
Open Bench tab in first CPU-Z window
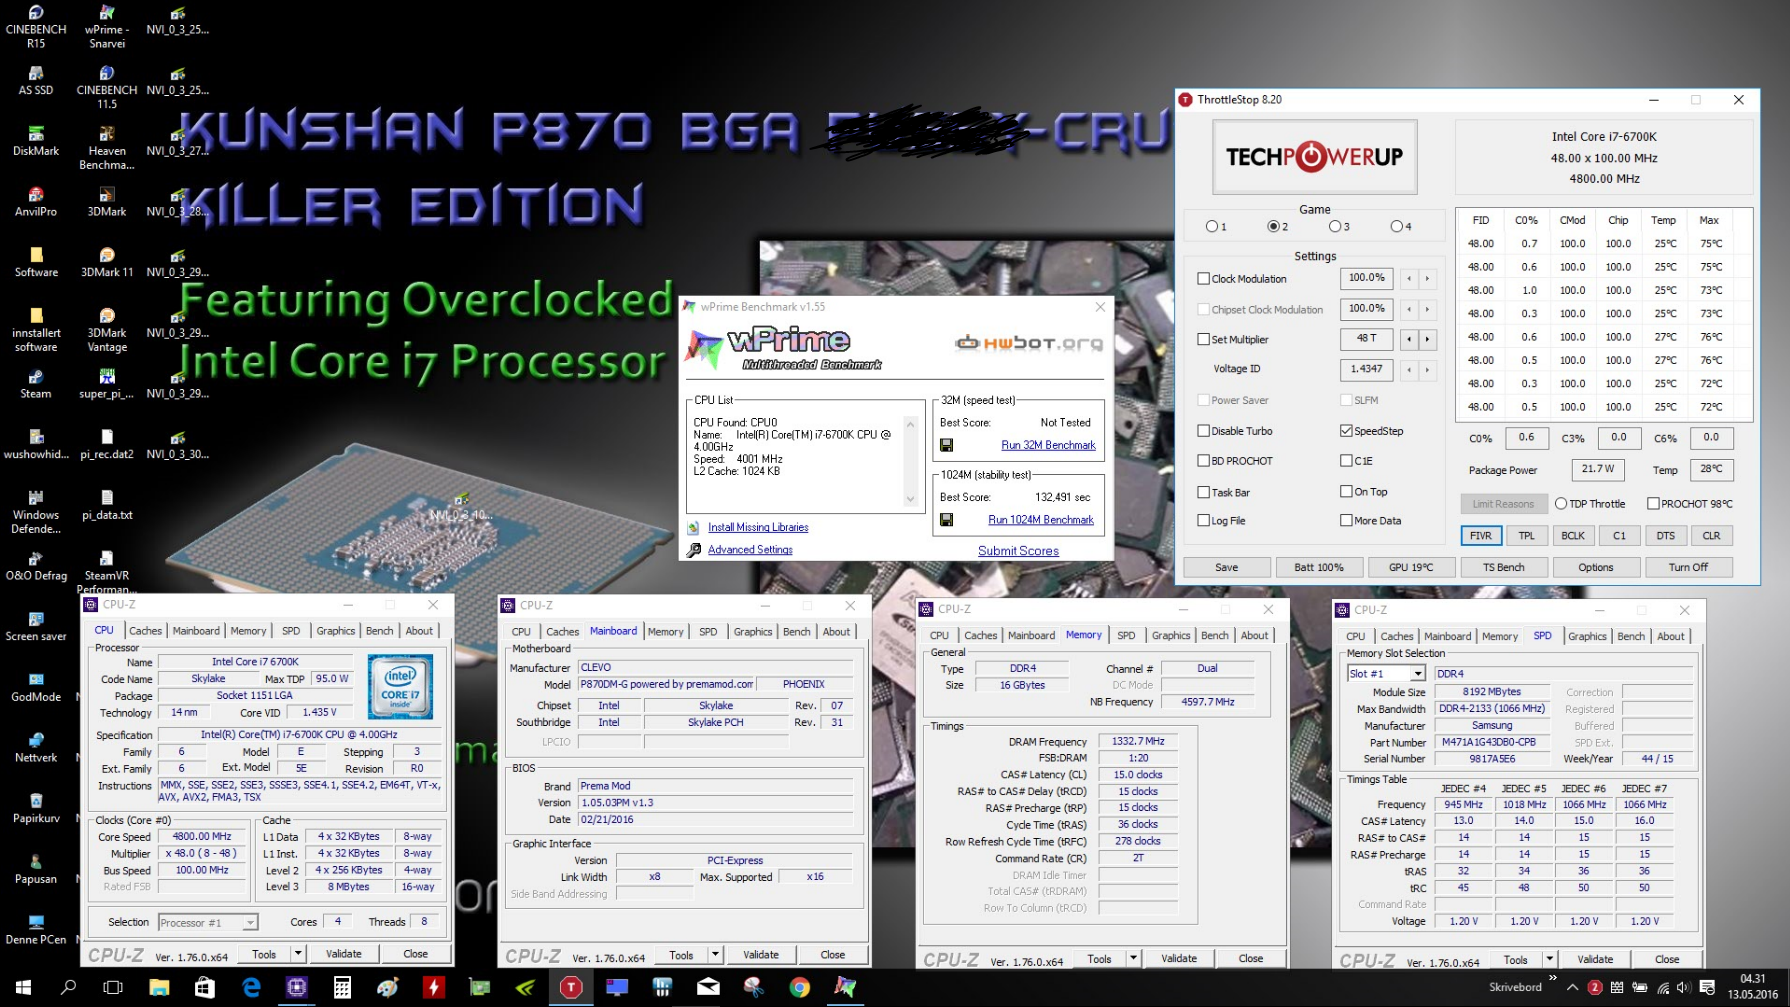[x=379, y=631]
